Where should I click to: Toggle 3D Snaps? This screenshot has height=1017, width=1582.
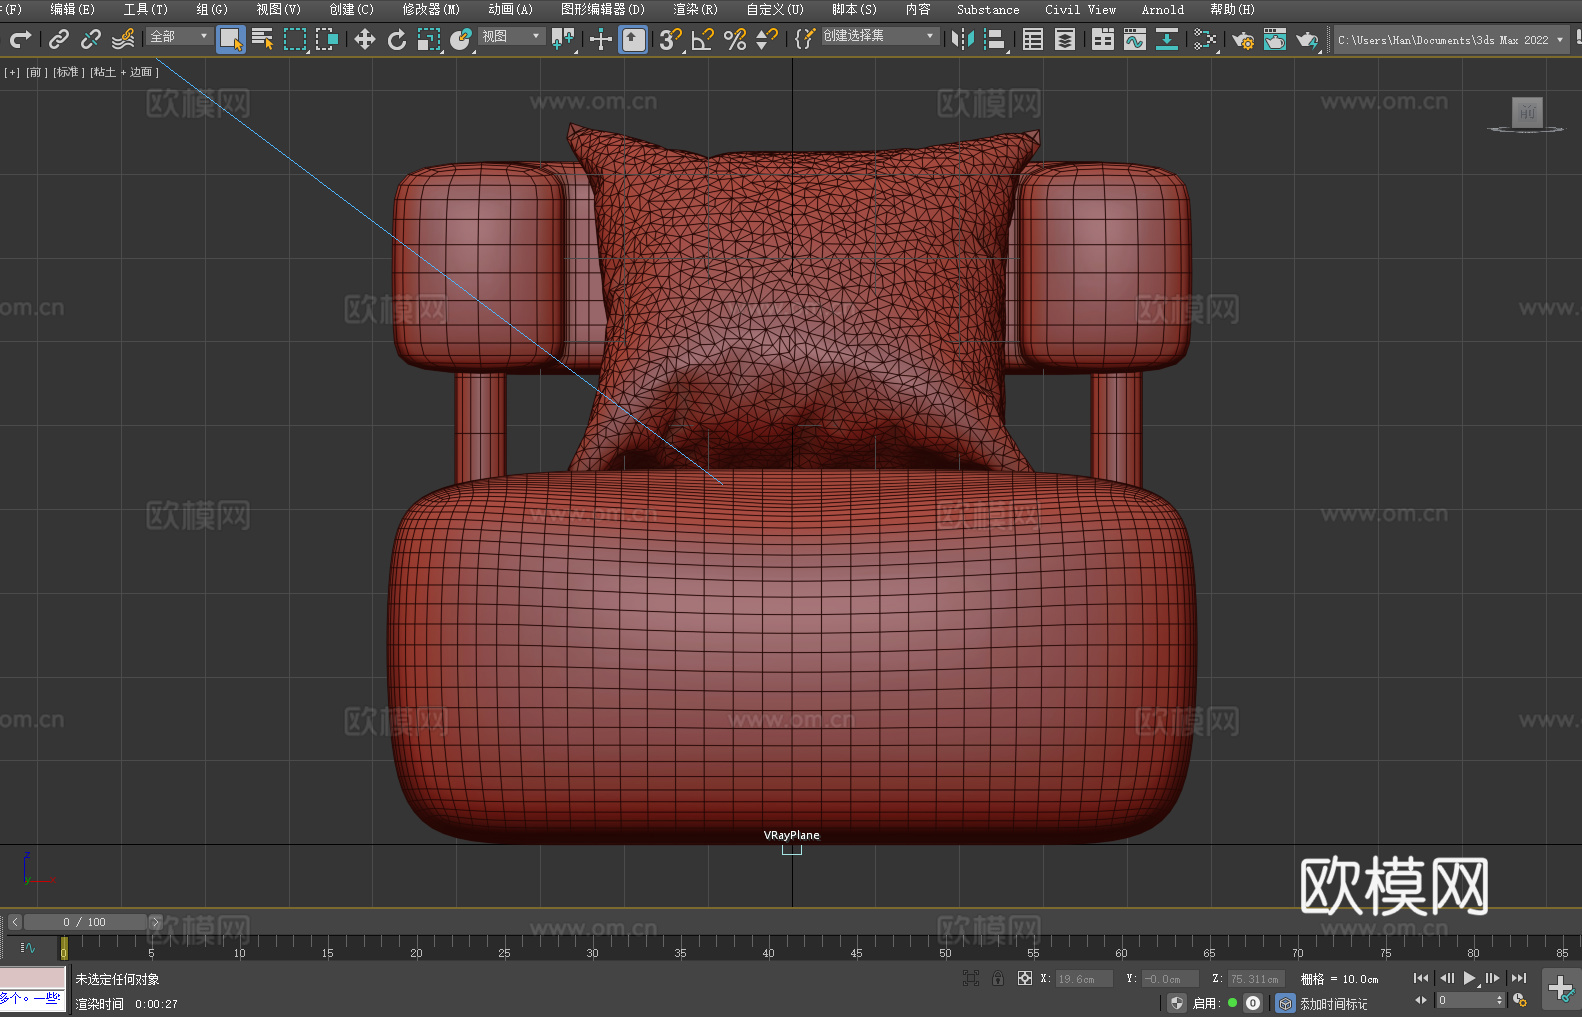tap(671, 39)
